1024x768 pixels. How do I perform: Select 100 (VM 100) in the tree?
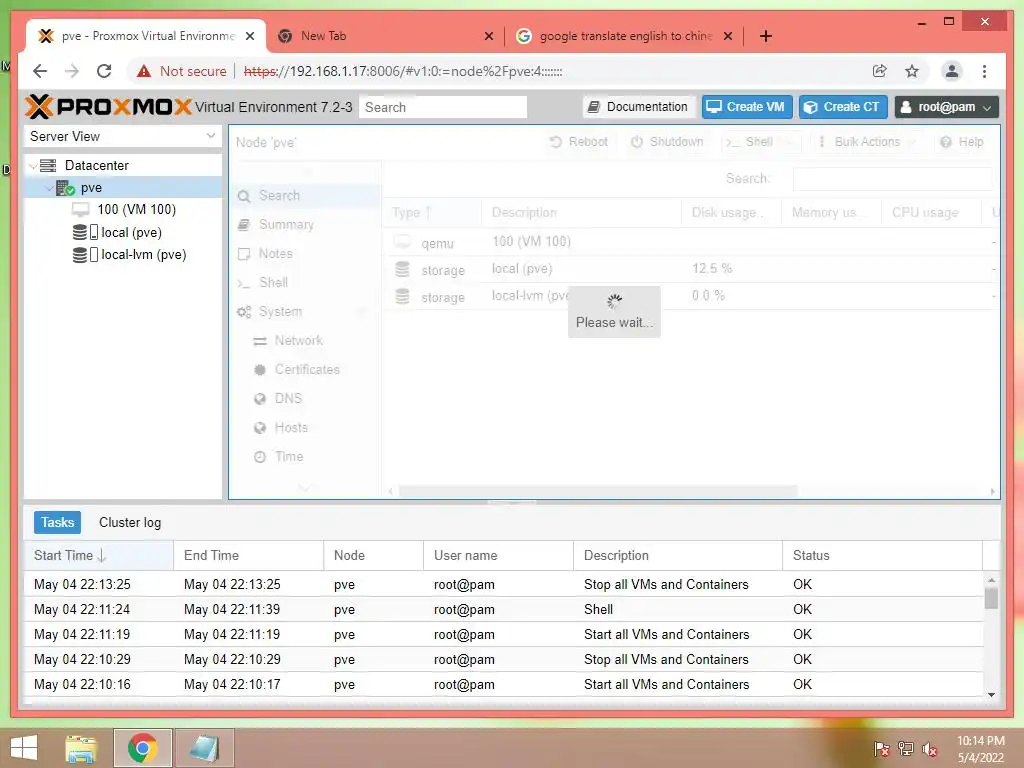point(136,210)
